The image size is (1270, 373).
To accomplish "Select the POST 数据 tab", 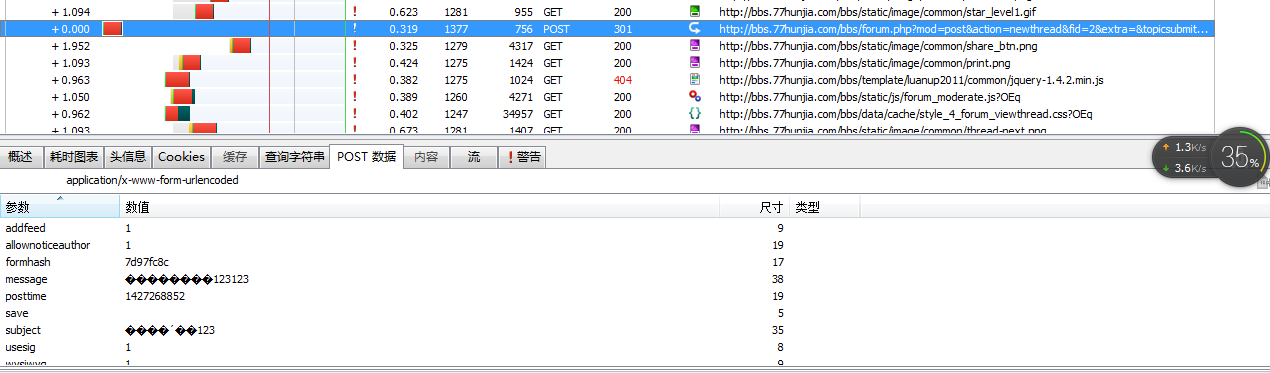I will click(366, 156).
